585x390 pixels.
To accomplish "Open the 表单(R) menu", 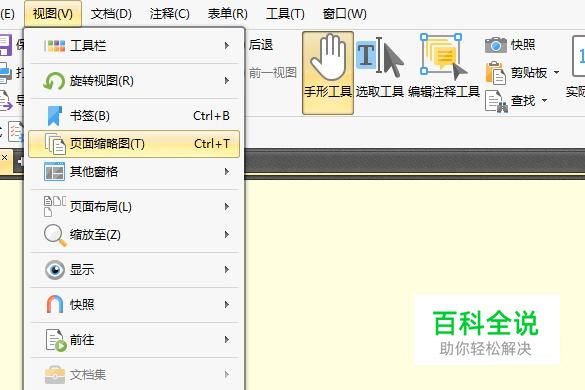I will 228,14.
